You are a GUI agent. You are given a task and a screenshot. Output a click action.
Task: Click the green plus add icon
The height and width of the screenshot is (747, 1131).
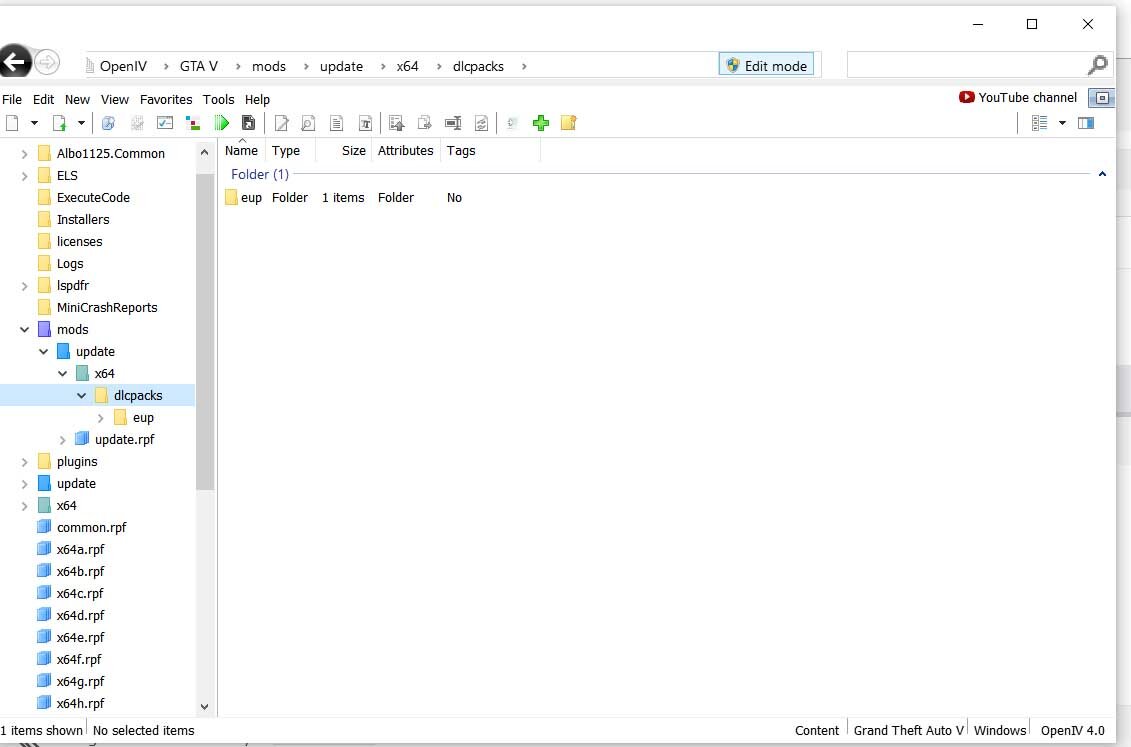point(541,123)
